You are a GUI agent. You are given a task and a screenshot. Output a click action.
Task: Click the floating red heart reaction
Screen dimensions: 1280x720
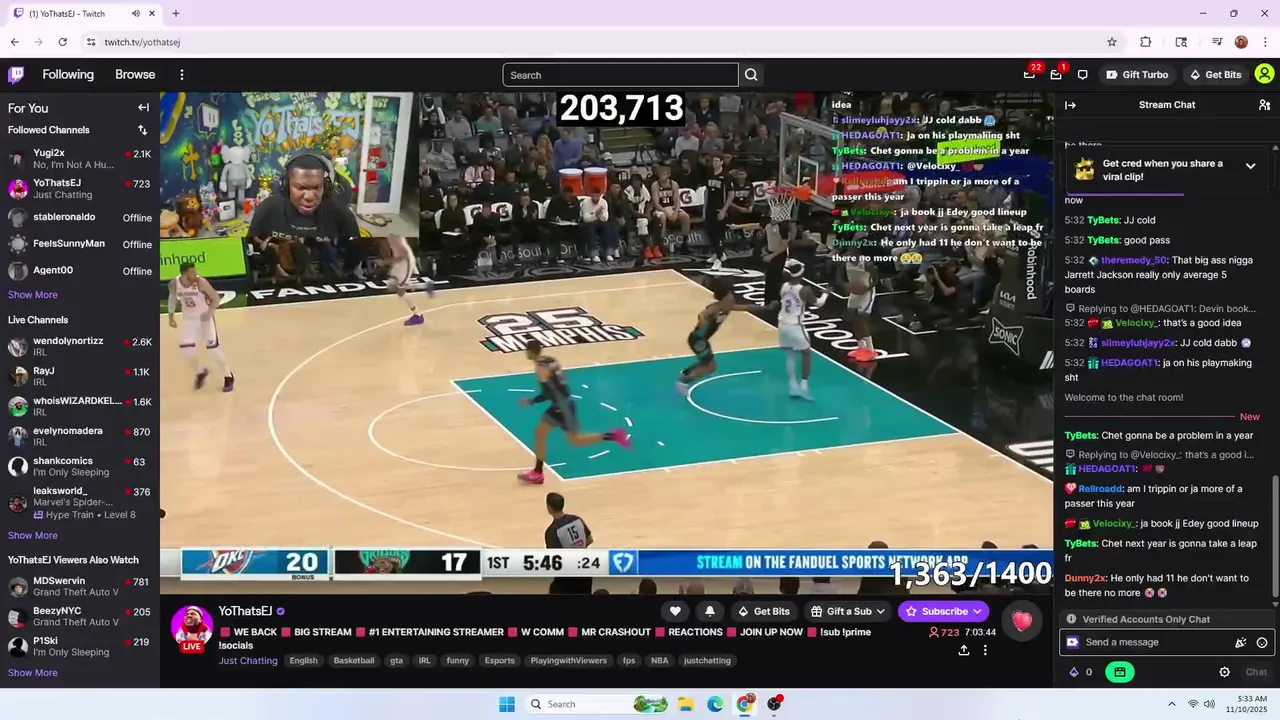[x=1021, y=622]
